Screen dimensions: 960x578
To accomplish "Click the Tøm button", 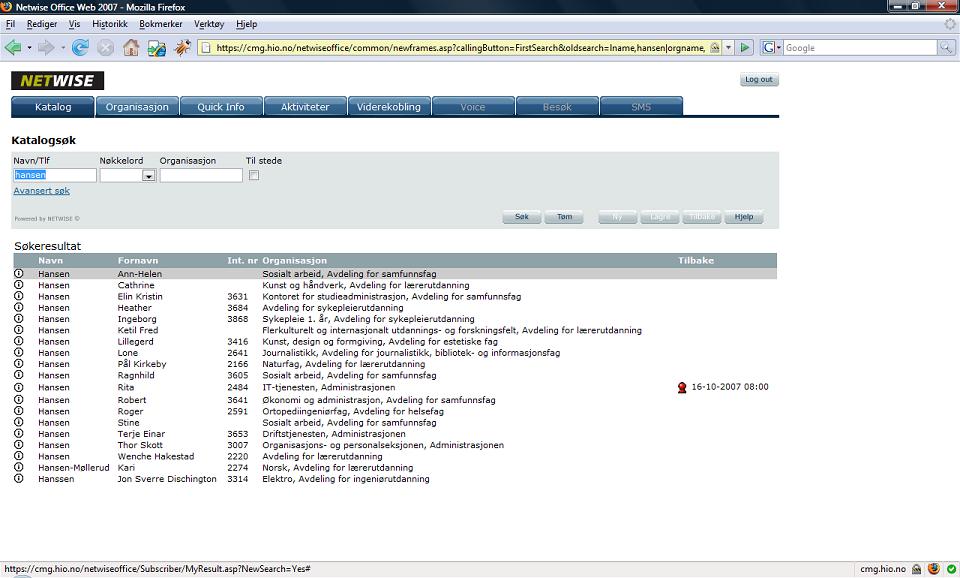I will pos(564,217).
